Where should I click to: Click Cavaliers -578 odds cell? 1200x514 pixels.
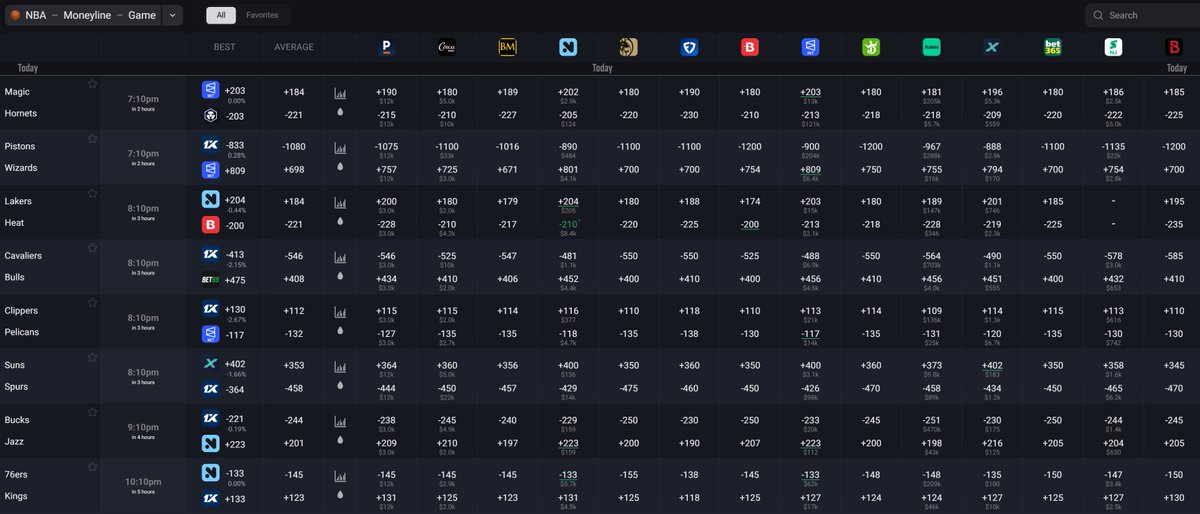point(1113,255)
